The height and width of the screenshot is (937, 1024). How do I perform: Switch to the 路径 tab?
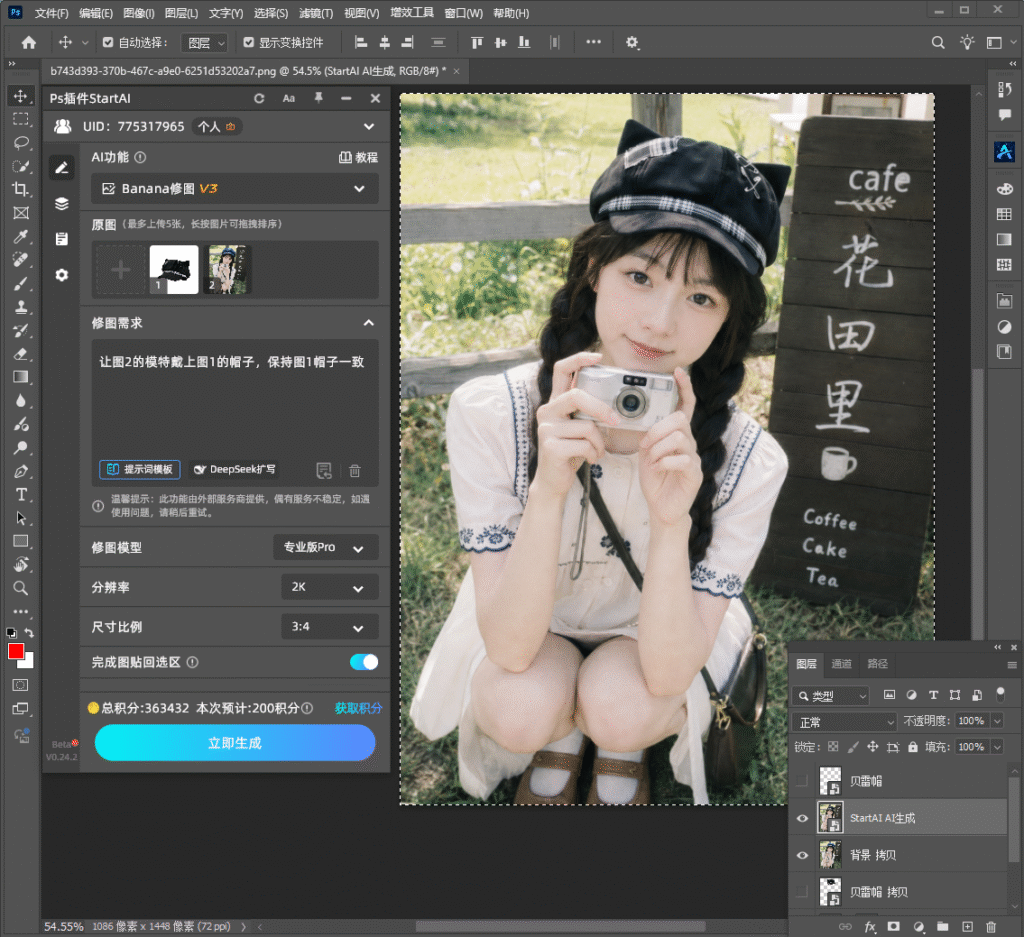click(x=877, y=664)
